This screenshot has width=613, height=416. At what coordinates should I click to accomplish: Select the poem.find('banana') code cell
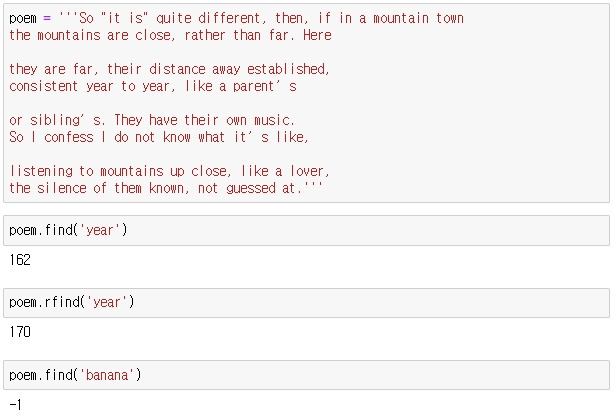point(306,375)
